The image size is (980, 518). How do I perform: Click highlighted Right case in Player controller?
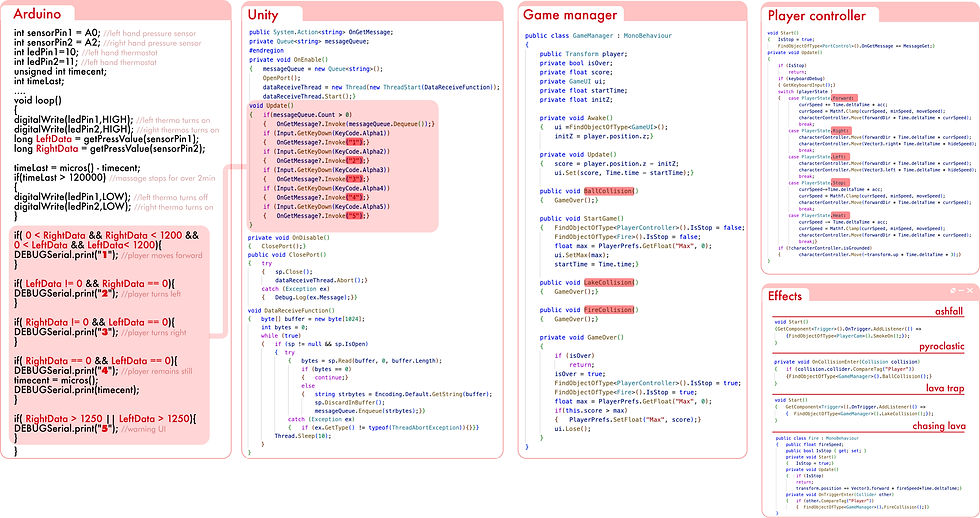point(841,131)
